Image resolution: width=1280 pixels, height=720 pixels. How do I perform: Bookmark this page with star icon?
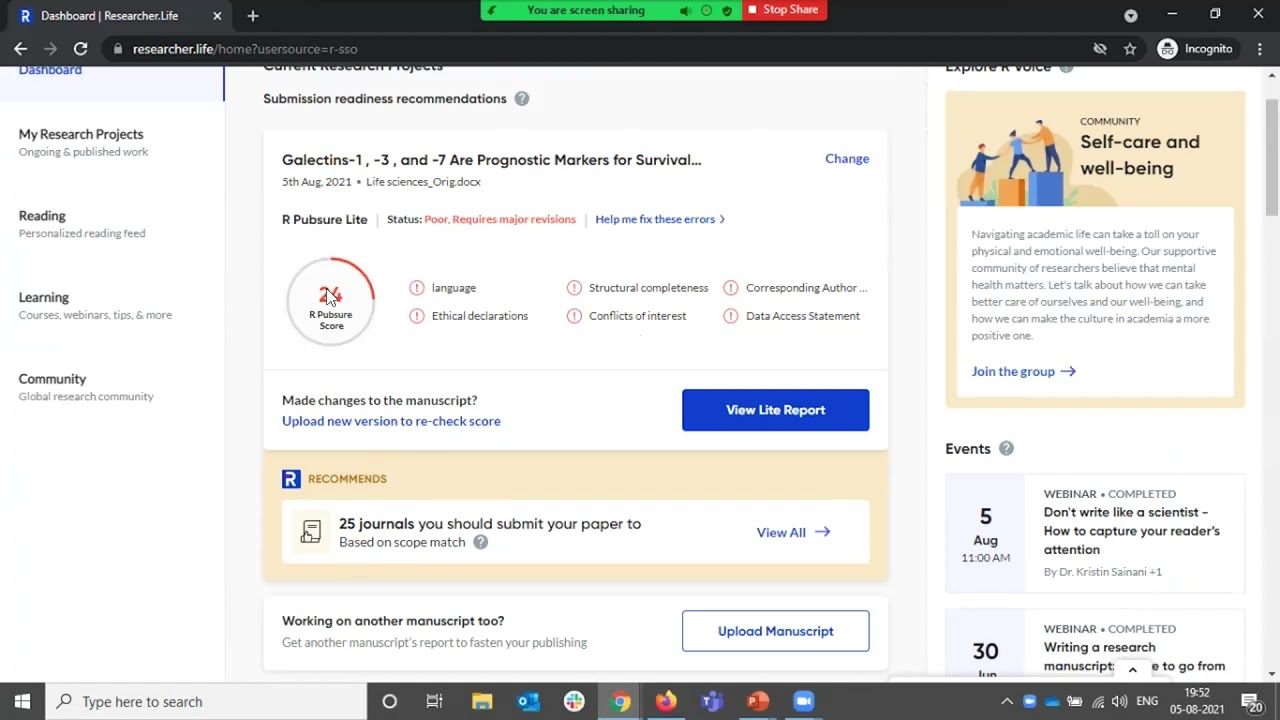click(x=1130, y=49)
